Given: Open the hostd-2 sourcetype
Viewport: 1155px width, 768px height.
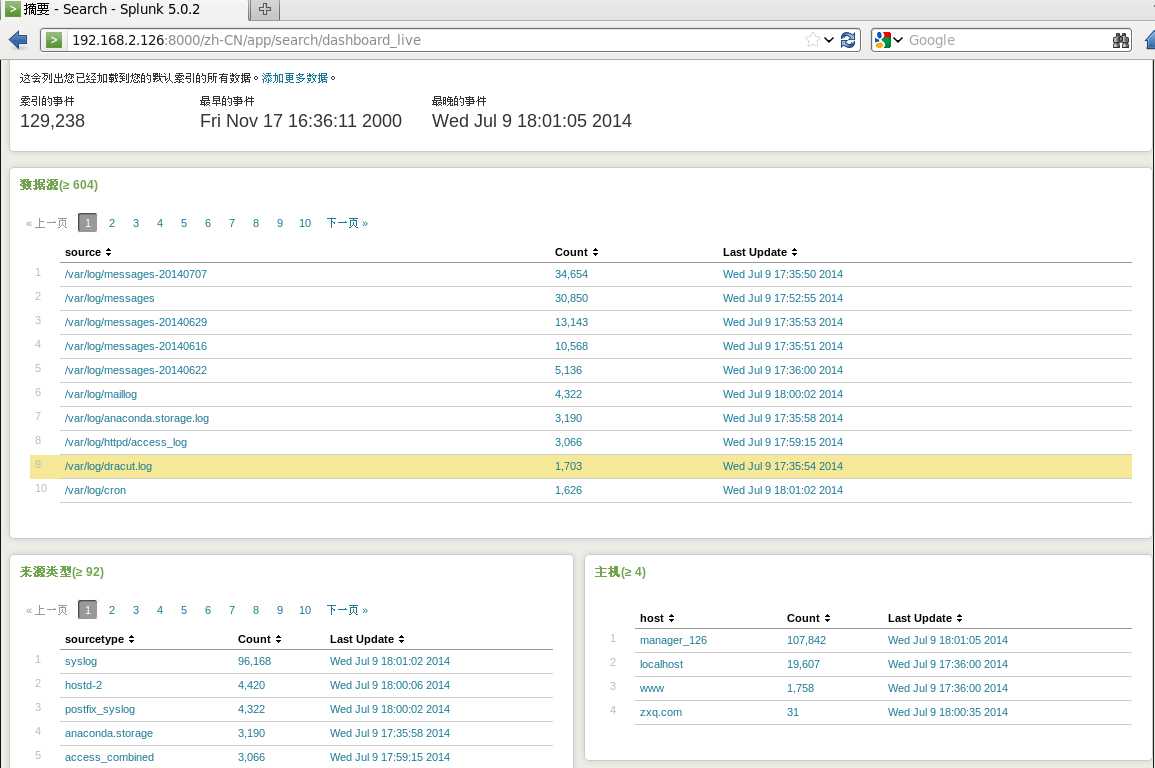Looking at the screenshot, I should [x=83, y=685].
